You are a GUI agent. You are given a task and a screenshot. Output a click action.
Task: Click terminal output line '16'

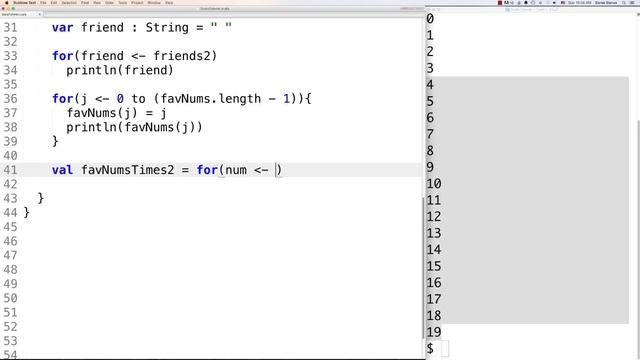434,282
